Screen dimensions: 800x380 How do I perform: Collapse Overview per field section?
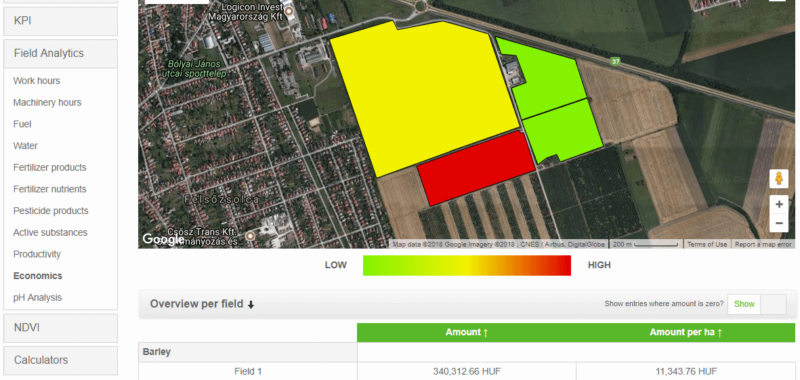pyautogui.click(x=202, y=304)
